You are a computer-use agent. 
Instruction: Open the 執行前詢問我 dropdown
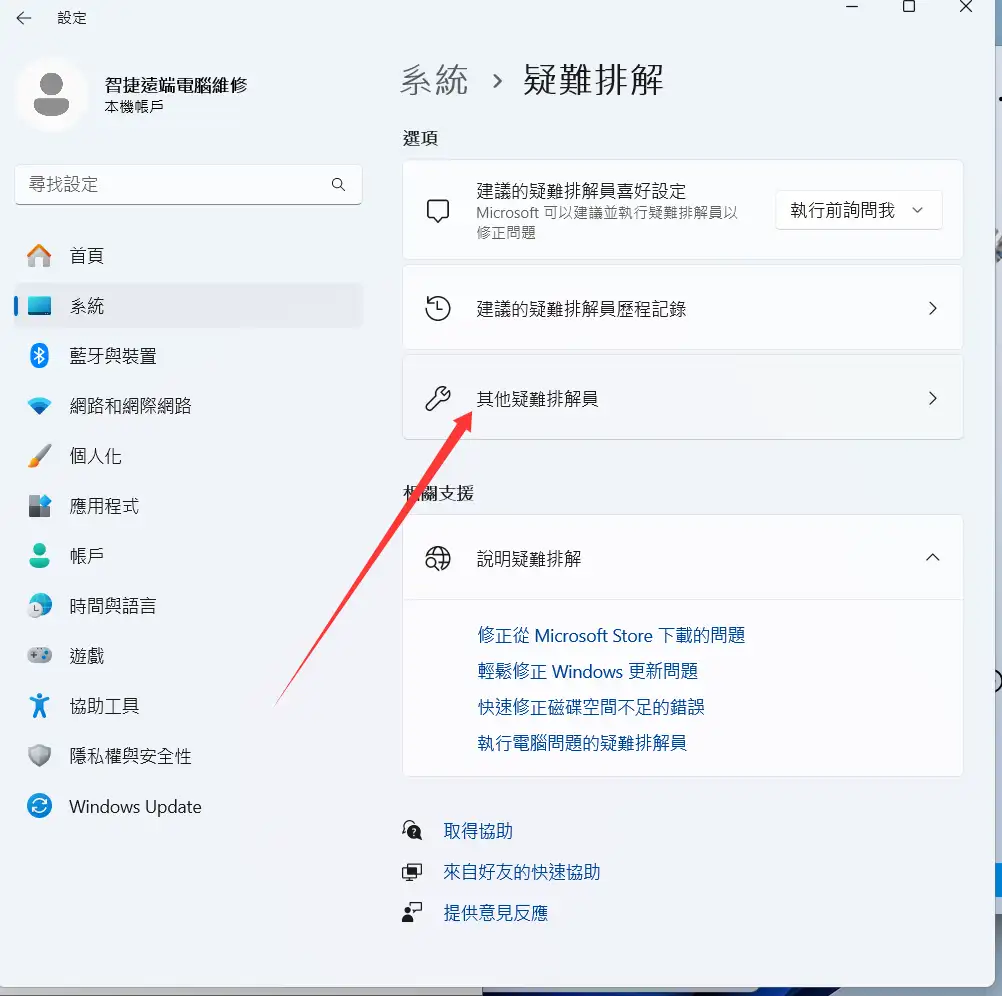[x=858, y=211]
